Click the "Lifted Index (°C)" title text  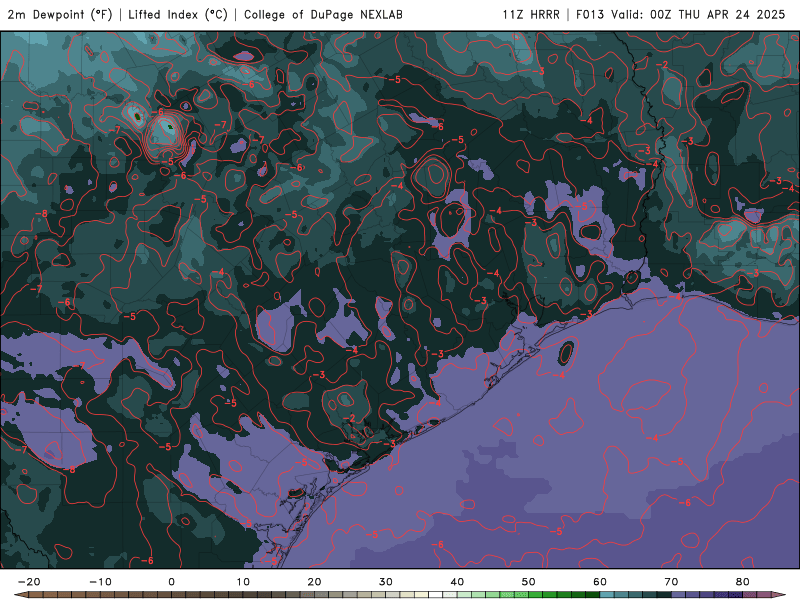pos(178,14)
